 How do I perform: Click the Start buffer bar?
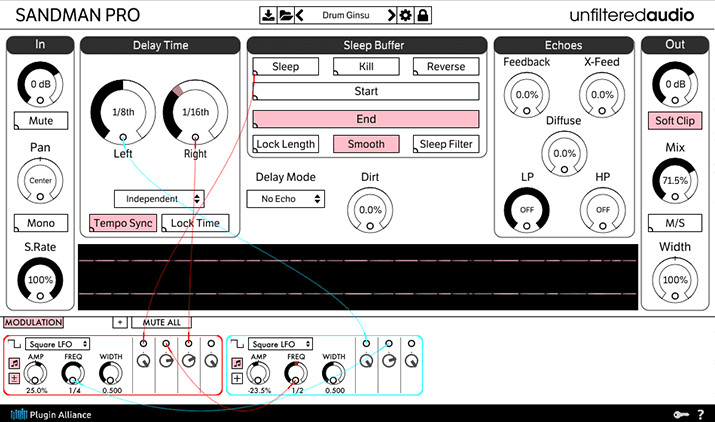[366, 91]
